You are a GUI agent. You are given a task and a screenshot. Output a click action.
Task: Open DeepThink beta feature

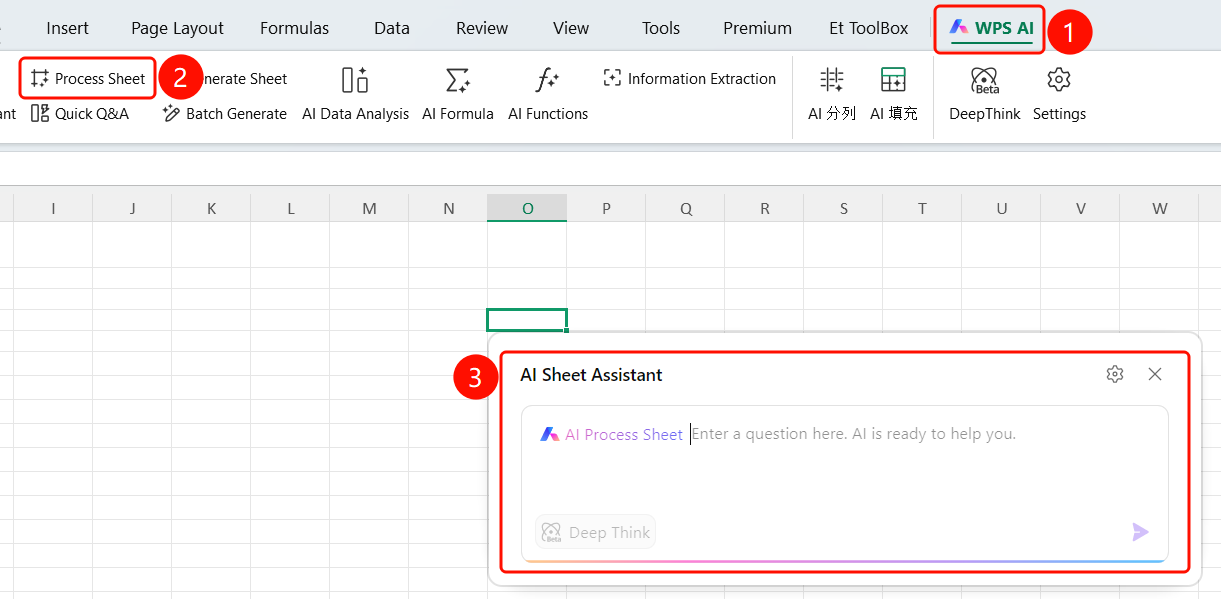[985, 93]
